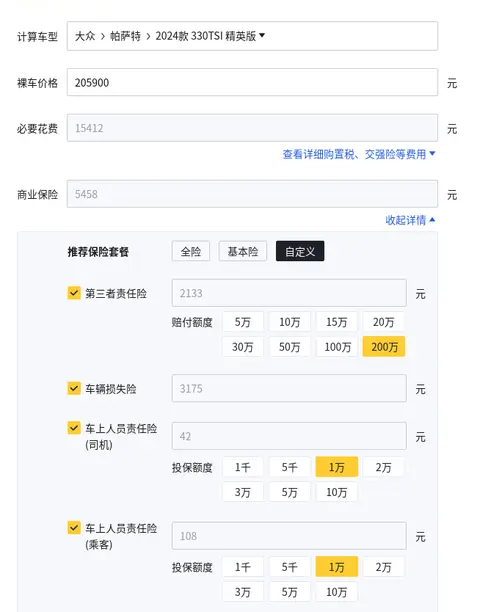Image resolution: width=480 pixels, height=612 pixels.
Task: Click the 裸车价格 input field
Action: [252, 82]
